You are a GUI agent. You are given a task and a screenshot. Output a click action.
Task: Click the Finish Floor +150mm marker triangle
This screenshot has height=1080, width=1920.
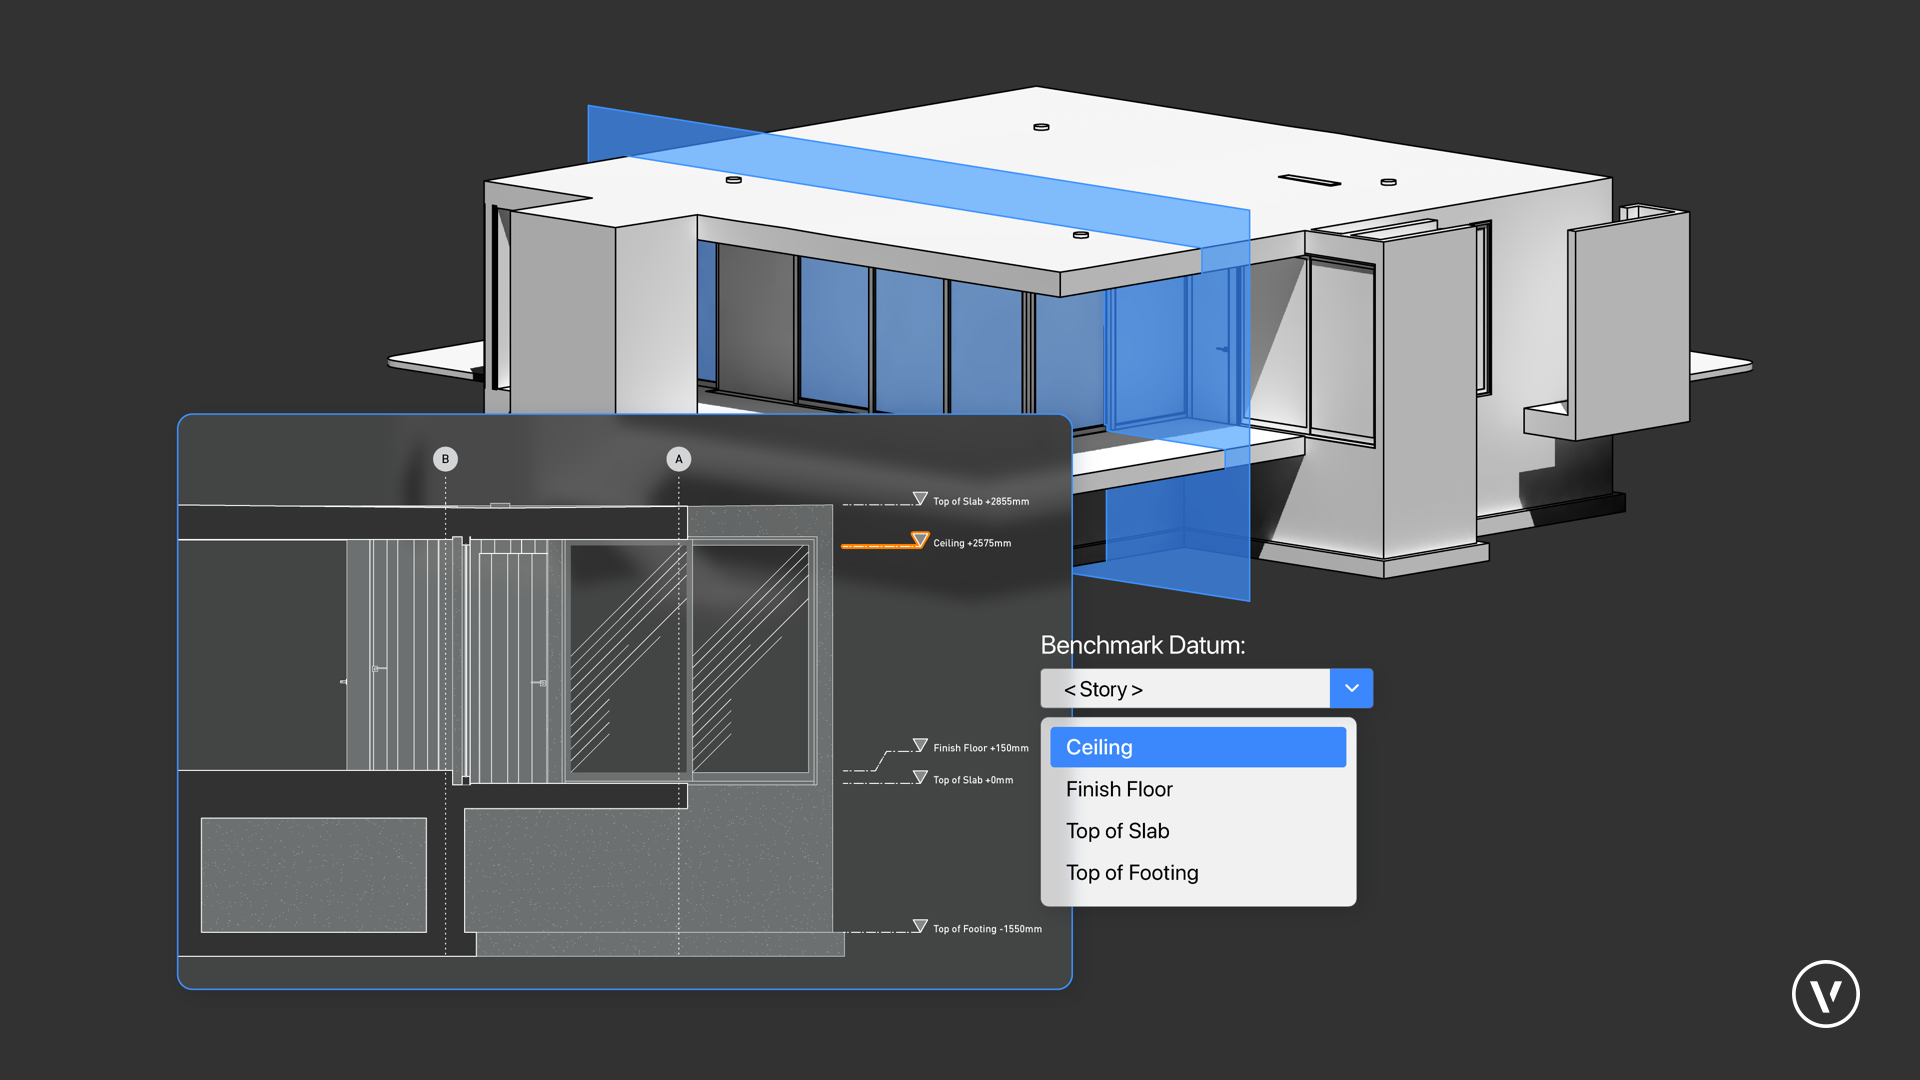click(920, 745)
